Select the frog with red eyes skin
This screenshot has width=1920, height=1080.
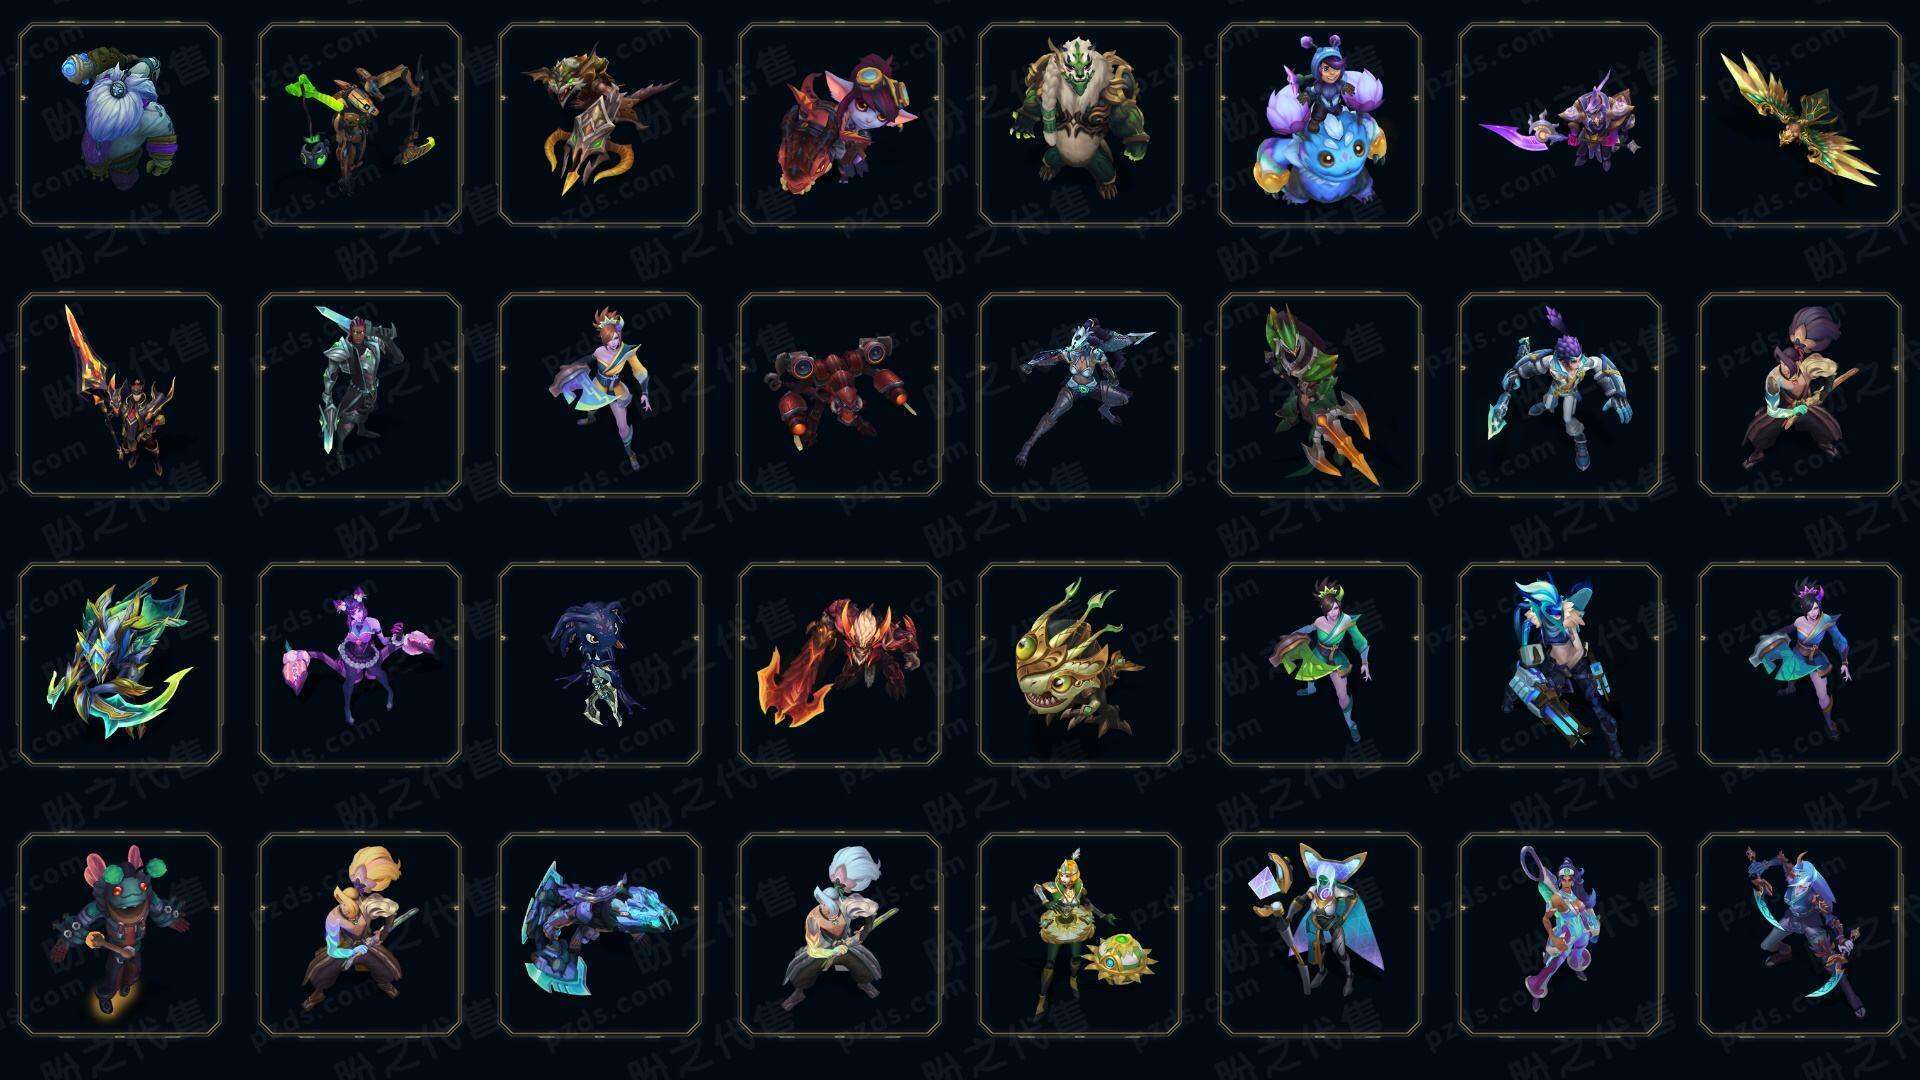pyautogui.click(x=120, y=934)
